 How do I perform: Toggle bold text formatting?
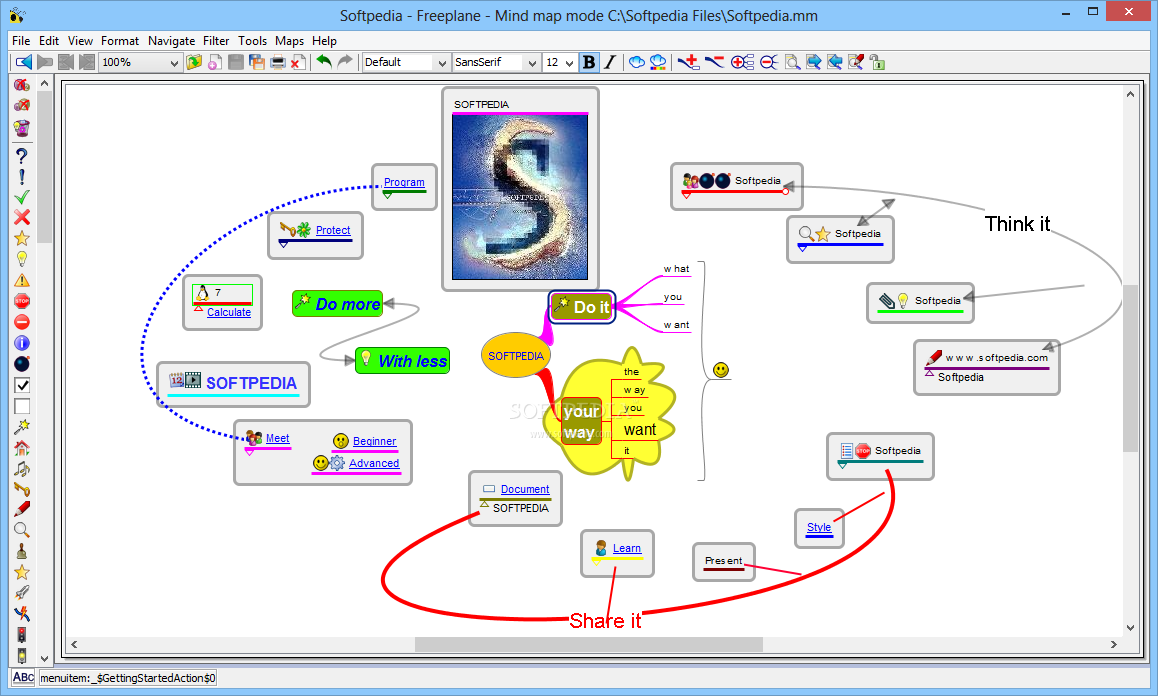[x=589, y=62]
